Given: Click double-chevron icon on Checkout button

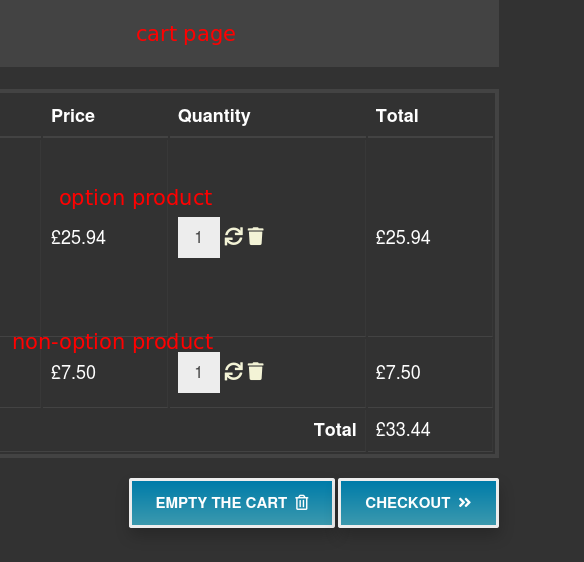Looking at the screenshot, I should coord(464,503).
